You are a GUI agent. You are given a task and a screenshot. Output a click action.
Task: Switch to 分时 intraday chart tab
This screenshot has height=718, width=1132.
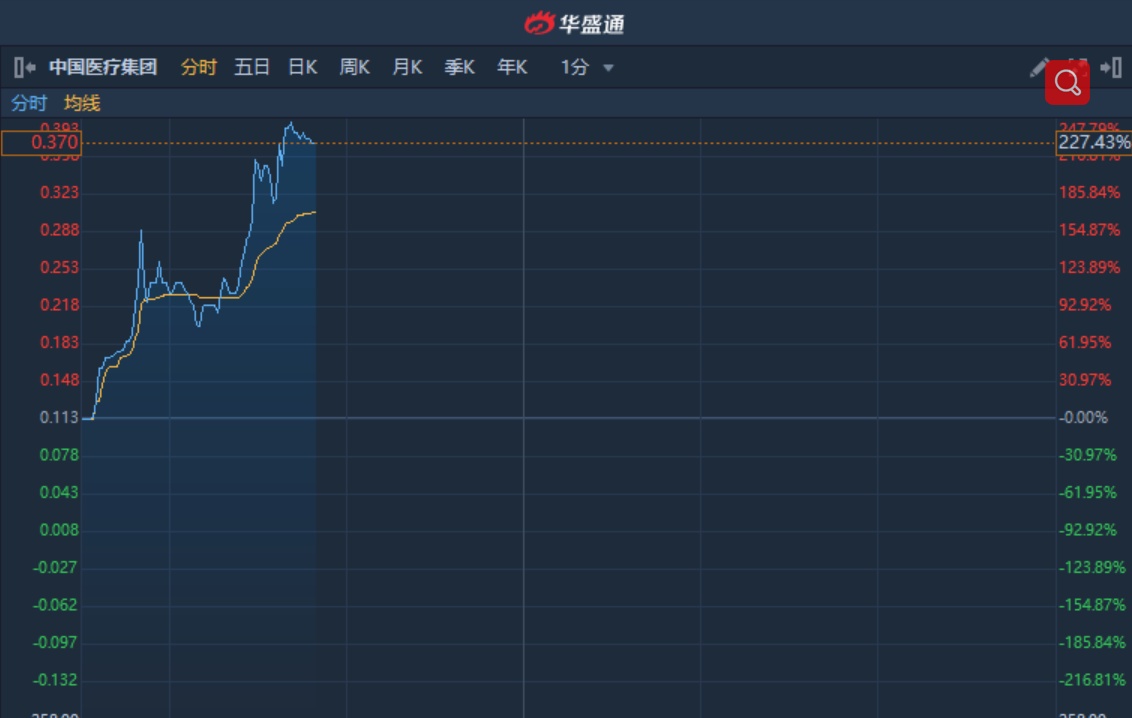click(x=198, y=68)
